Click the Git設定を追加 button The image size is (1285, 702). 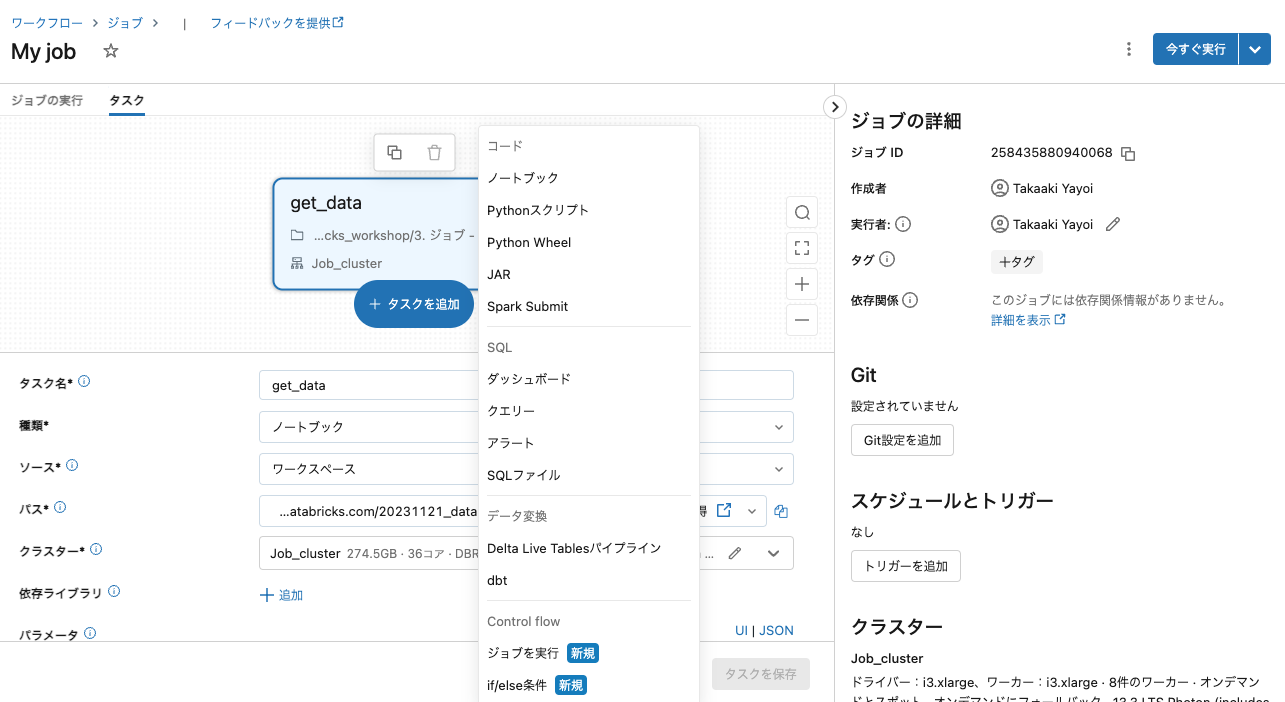tap(901, 439)
